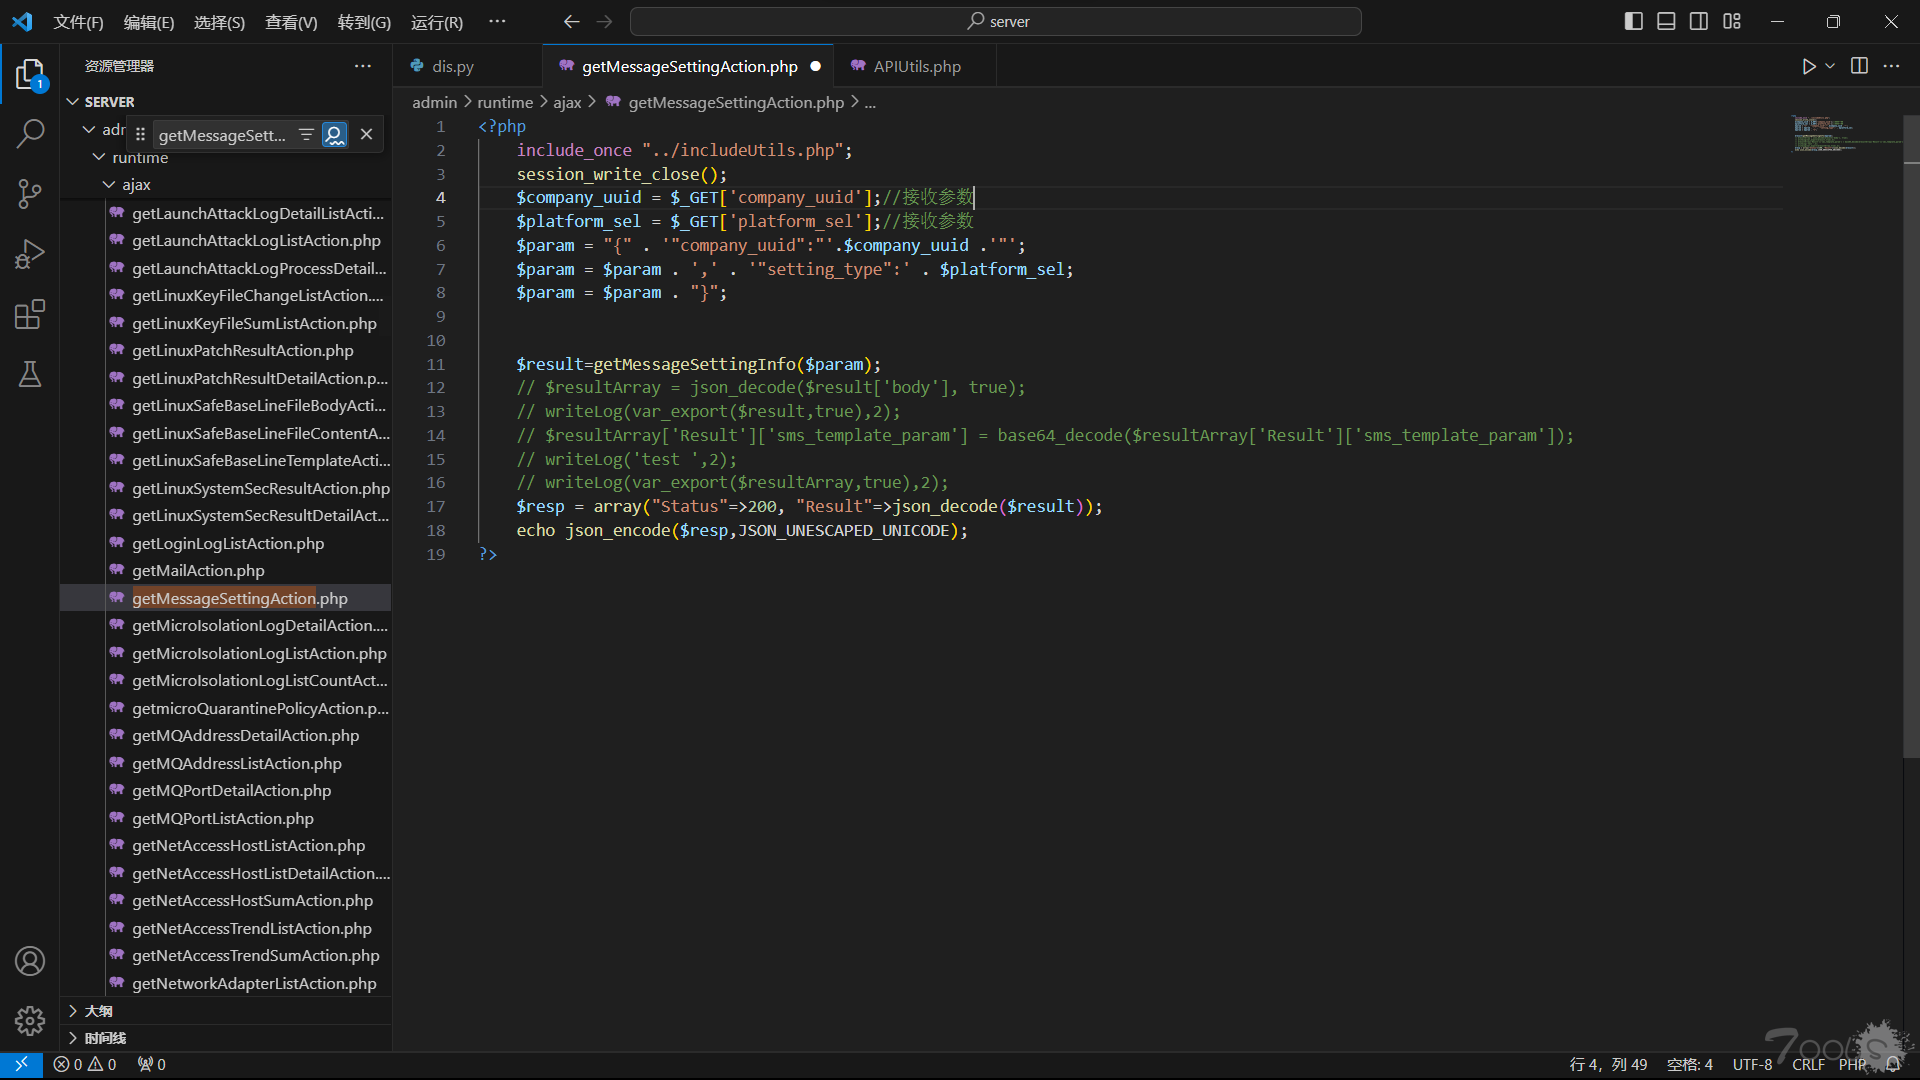Click the UTF-8 encoding status item
This screenshot has height=1080, width=1920.
click(x=1752, y=1064)
